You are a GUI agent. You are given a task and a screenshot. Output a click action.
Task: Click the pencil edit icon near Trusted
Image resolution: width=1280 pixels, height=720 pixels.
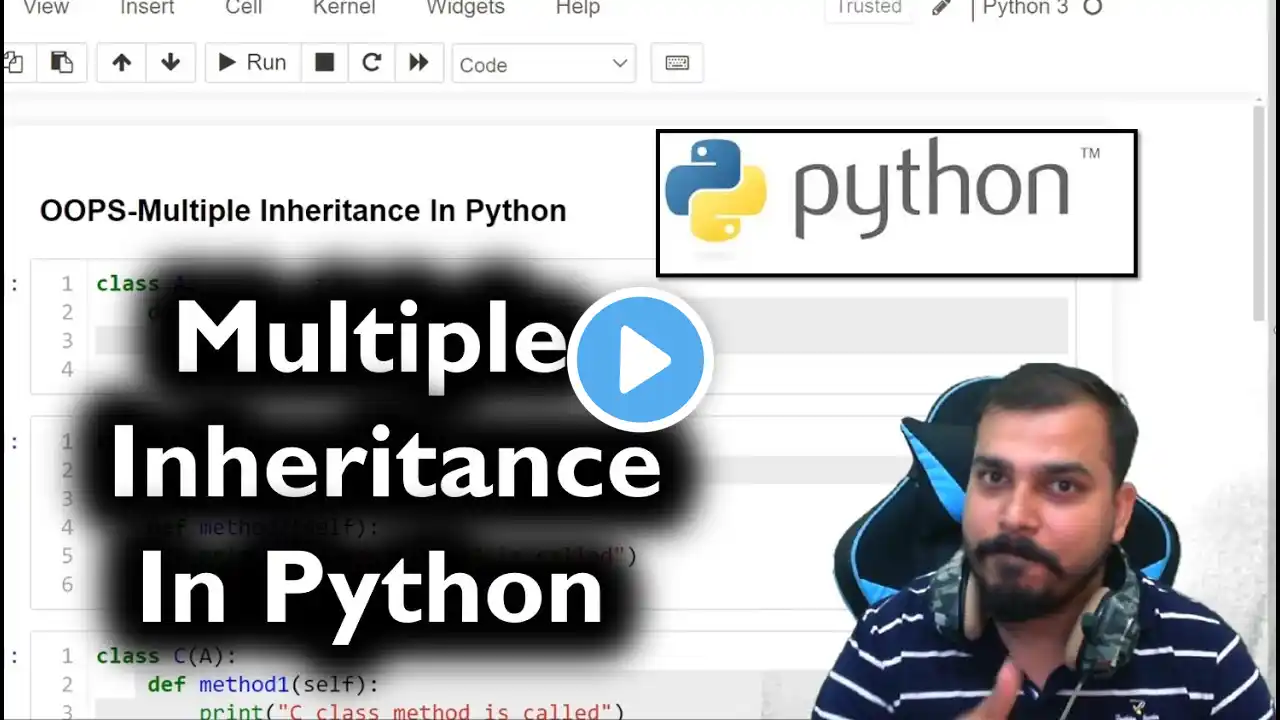(941, 8)
